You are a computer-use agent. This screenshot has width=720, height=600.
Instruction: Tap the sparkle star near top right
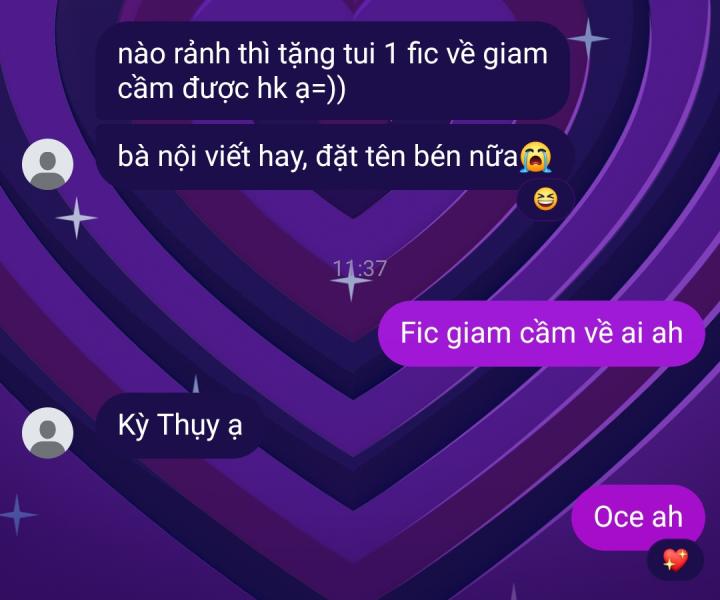588,39
